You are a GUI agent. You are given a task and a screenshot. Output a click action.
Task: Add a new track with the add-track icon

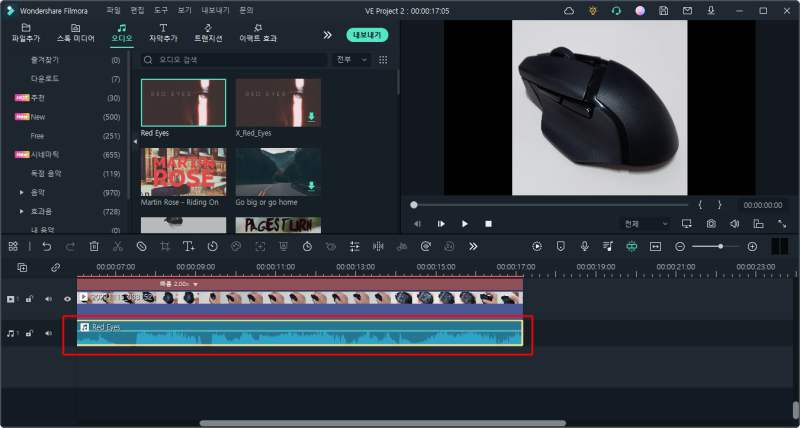pyautogui.click(x=22, y=267)
